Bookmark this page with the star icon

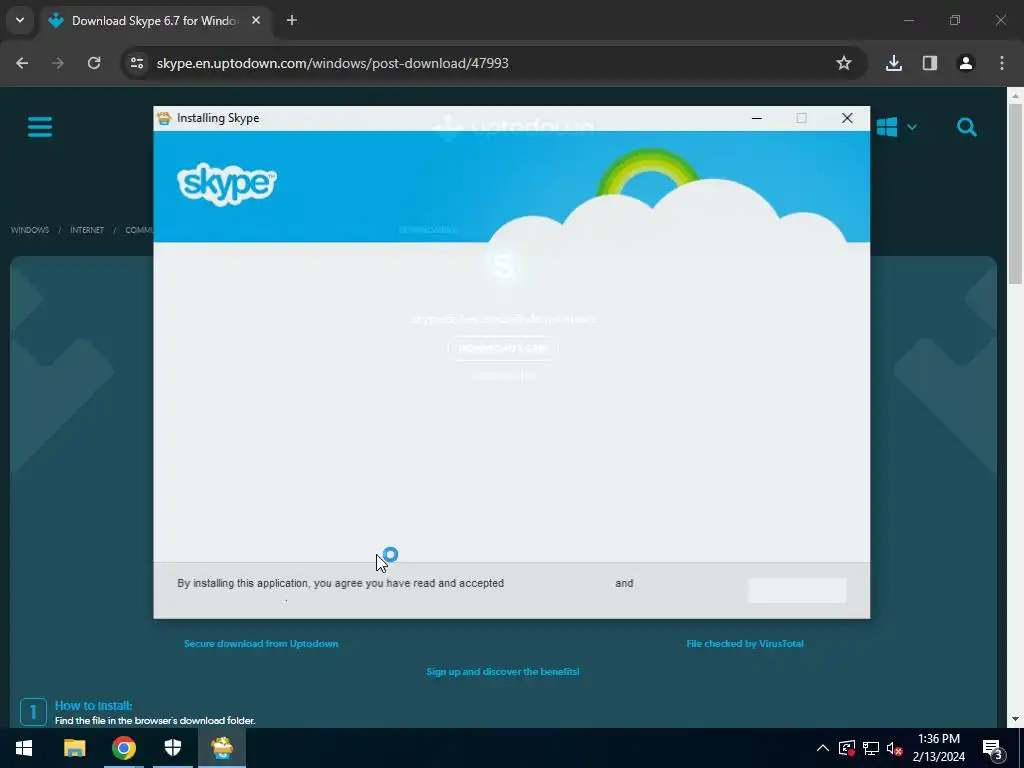(844, 63)
